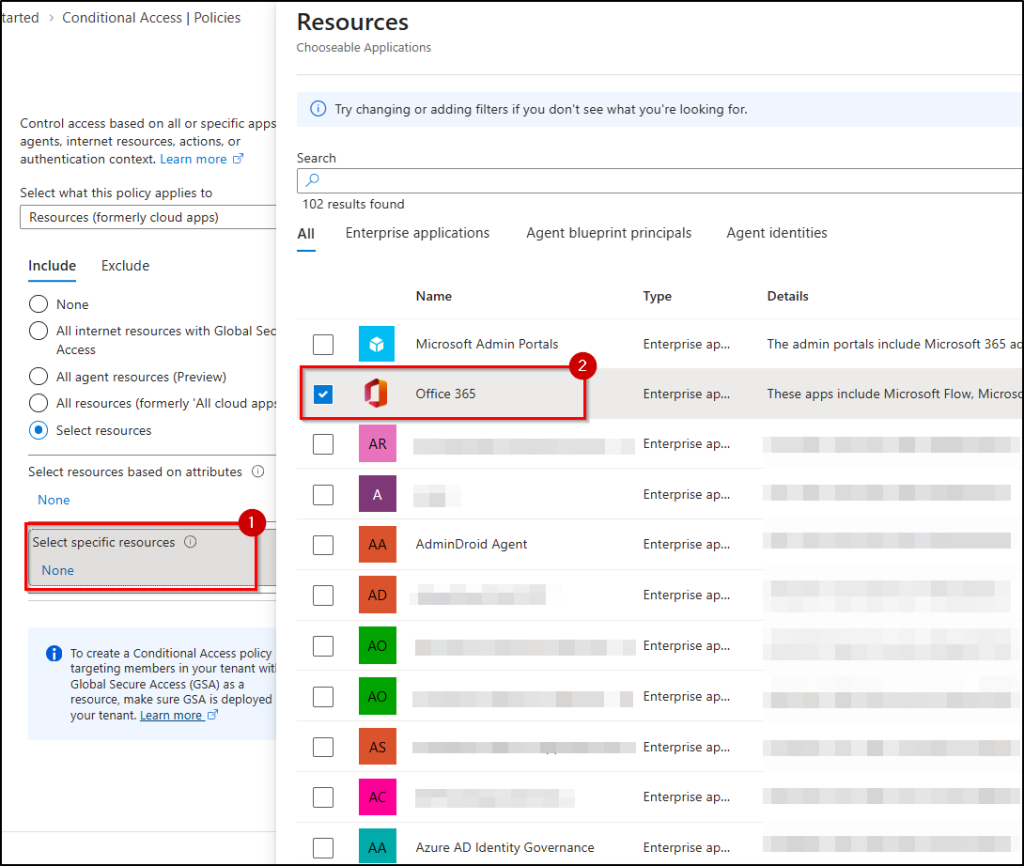
Task: Switch to the Exclude tab
Action: coord(125,266)
